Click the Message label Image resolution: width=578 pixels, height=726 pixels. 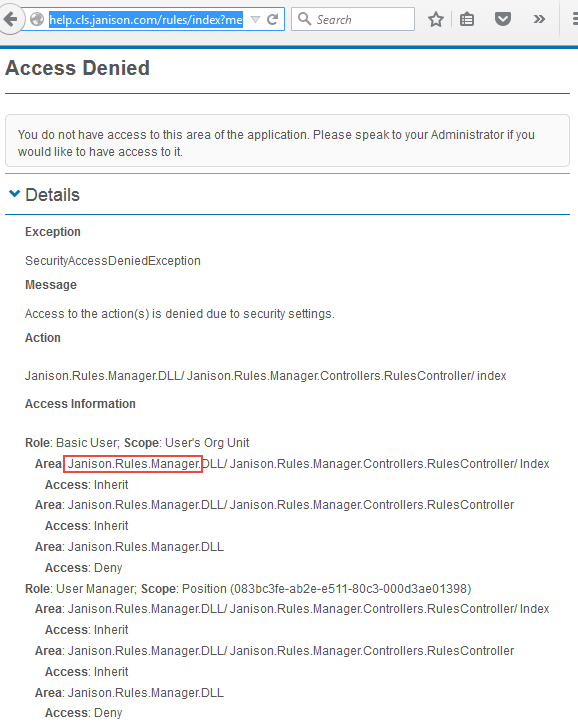click(x=51, y=285)
